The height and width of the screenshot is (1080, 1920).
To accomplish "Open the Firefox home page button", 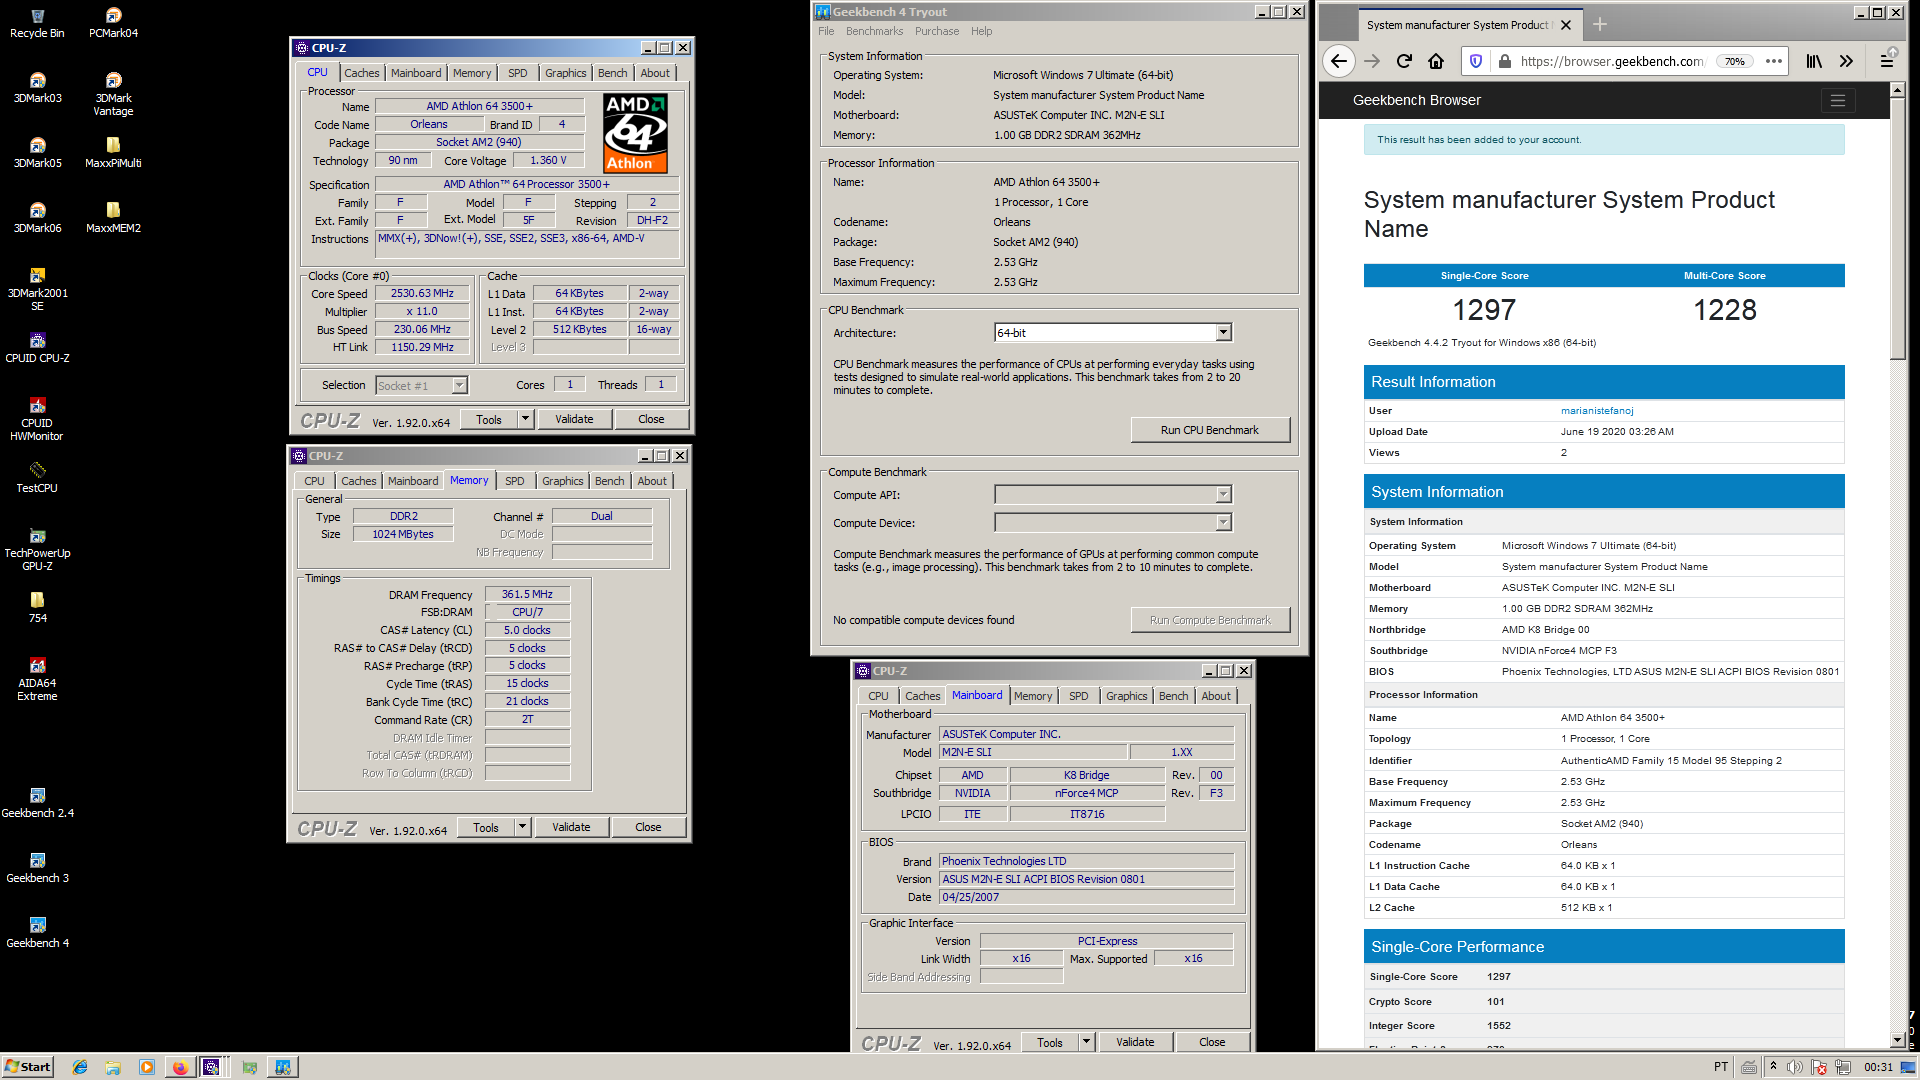I will coord(1436,61).
